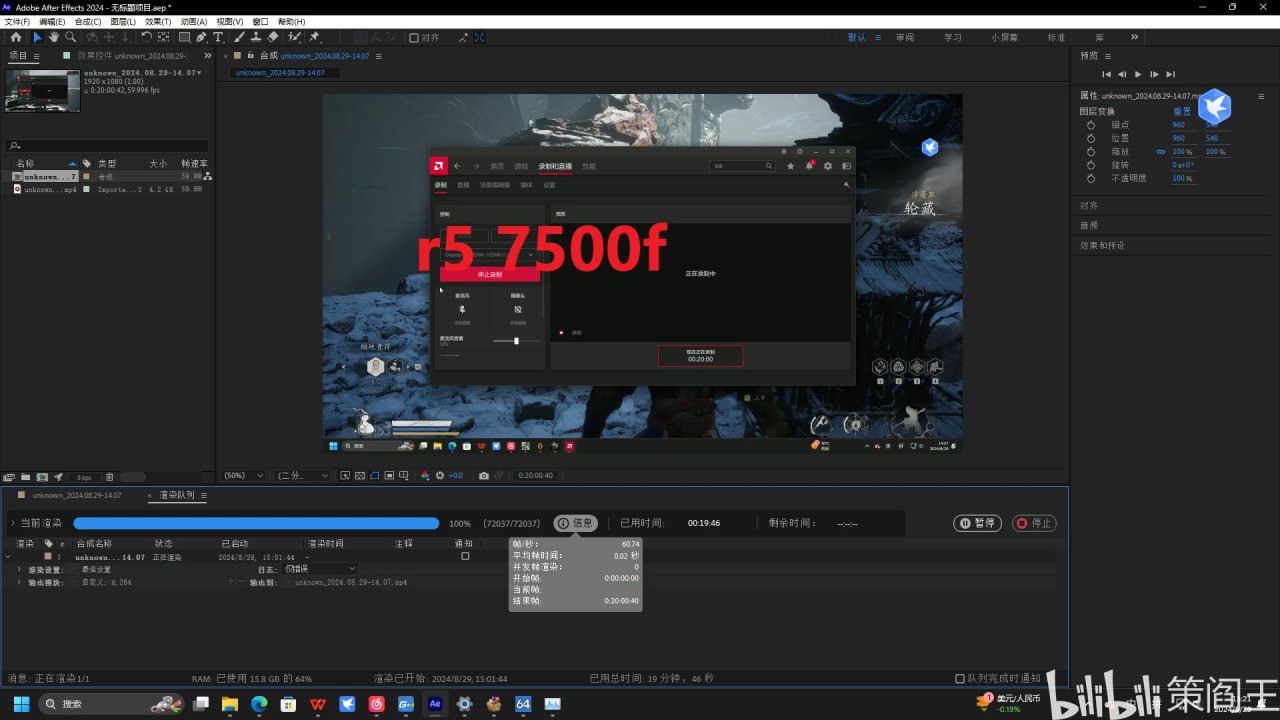Stop the current render
Screen dimensions: 1280x720
pyautogui.click(x=1034, y=523)
